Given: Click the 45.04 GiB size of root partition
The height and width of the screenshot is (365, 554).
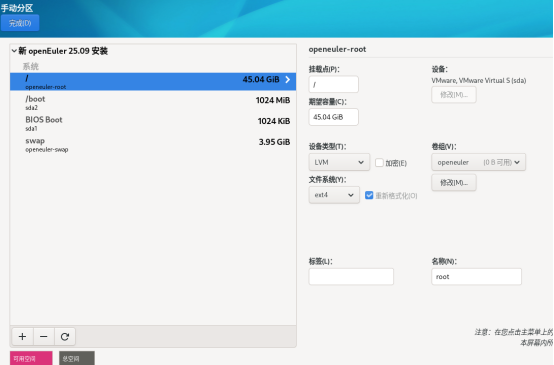Looking at the screenshot, I should [261, 80].
